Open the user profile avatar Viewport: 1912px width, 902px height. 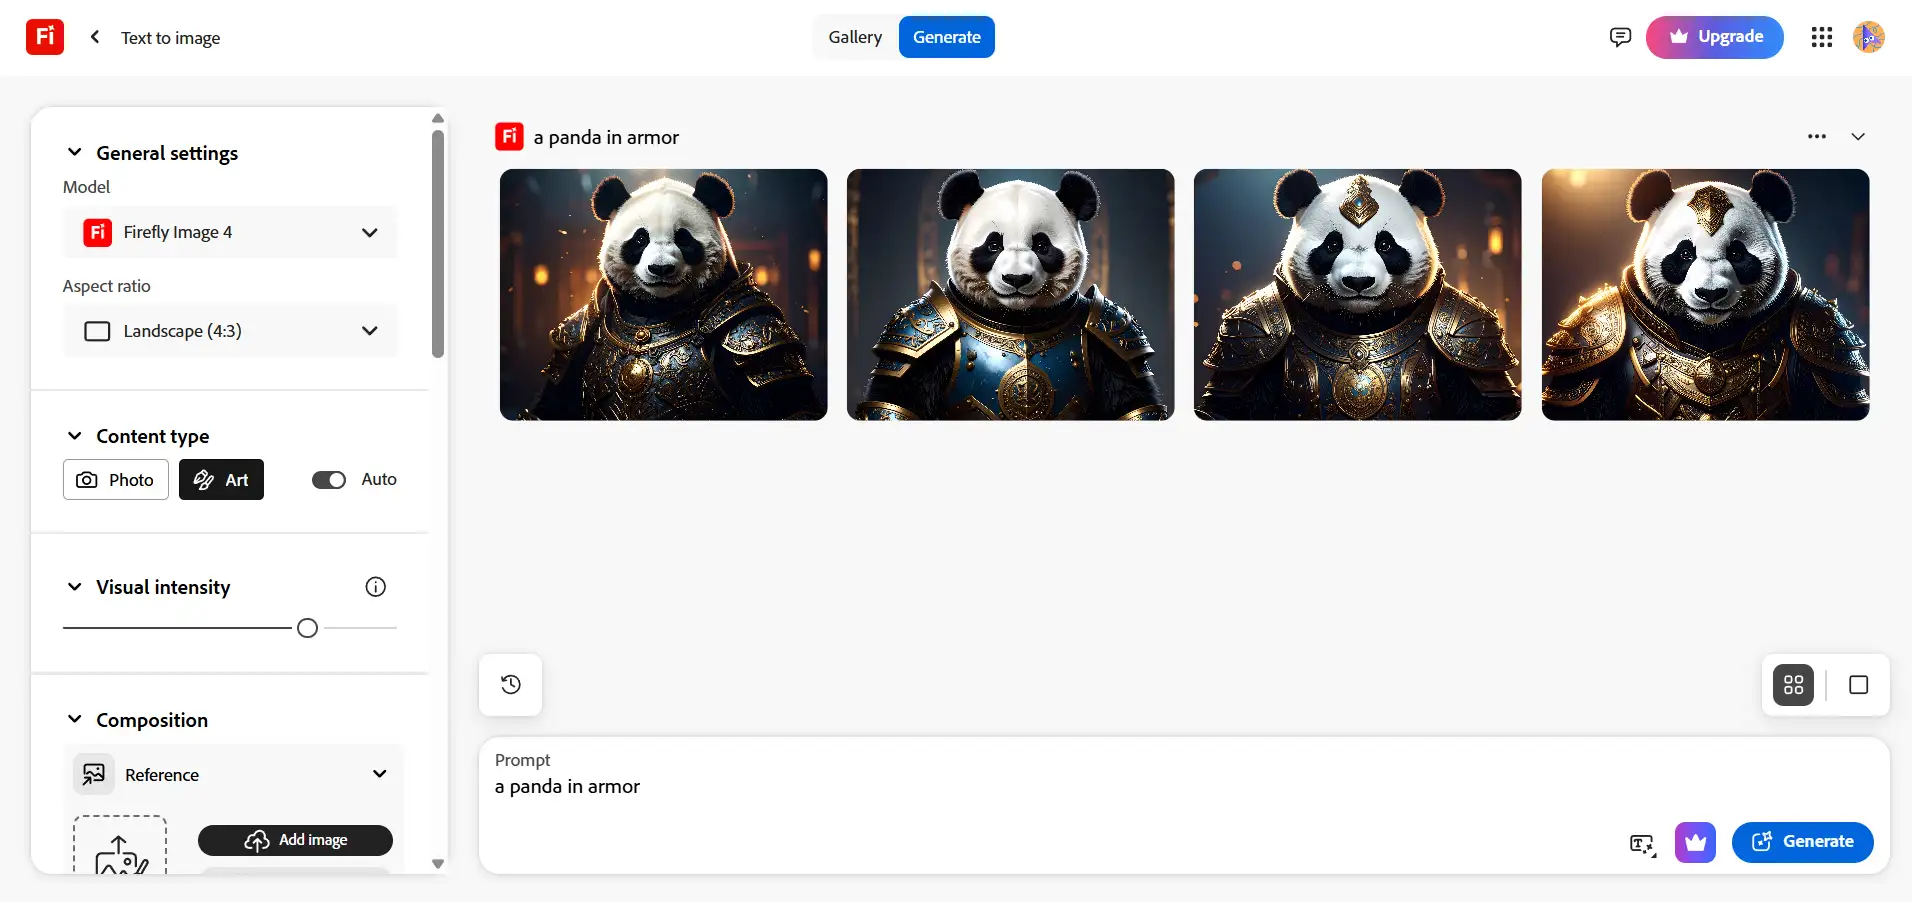[x=1868, y=37]
